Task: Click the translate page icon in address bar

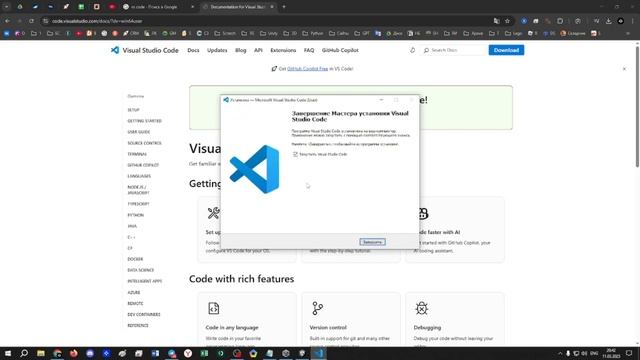Action: (496, 21)
